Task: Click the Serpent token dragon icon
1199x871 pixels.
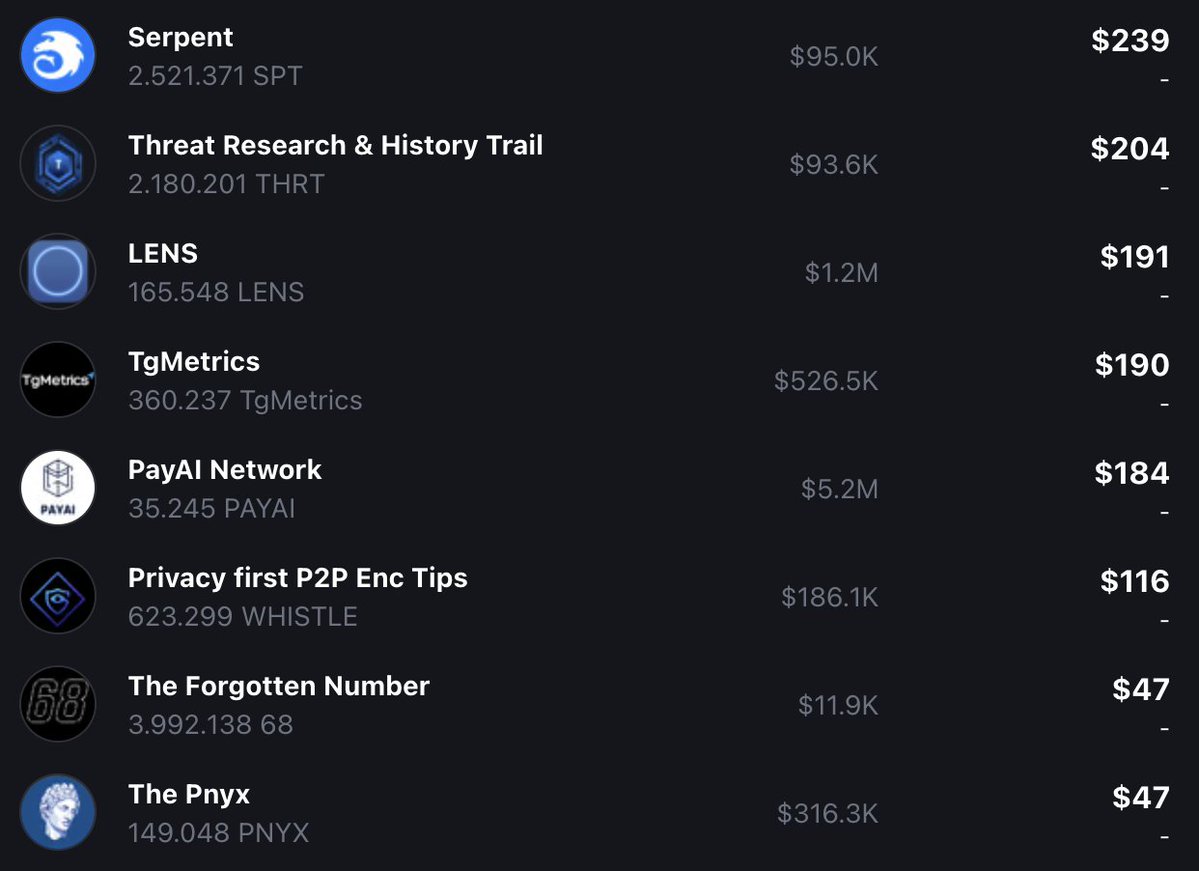Action: tap(58, 56)
